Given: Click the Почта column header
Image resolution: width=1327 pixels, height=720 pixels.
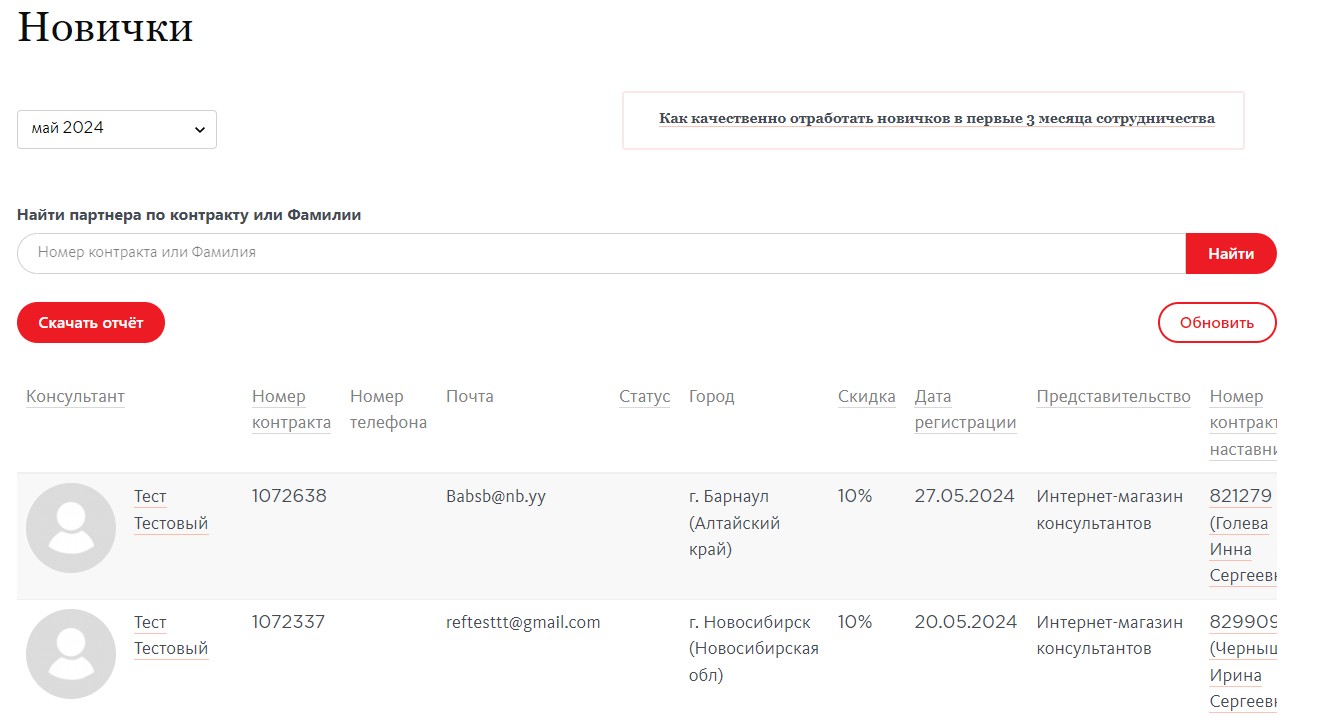Looking at the screenshot, I should point(469,397).
